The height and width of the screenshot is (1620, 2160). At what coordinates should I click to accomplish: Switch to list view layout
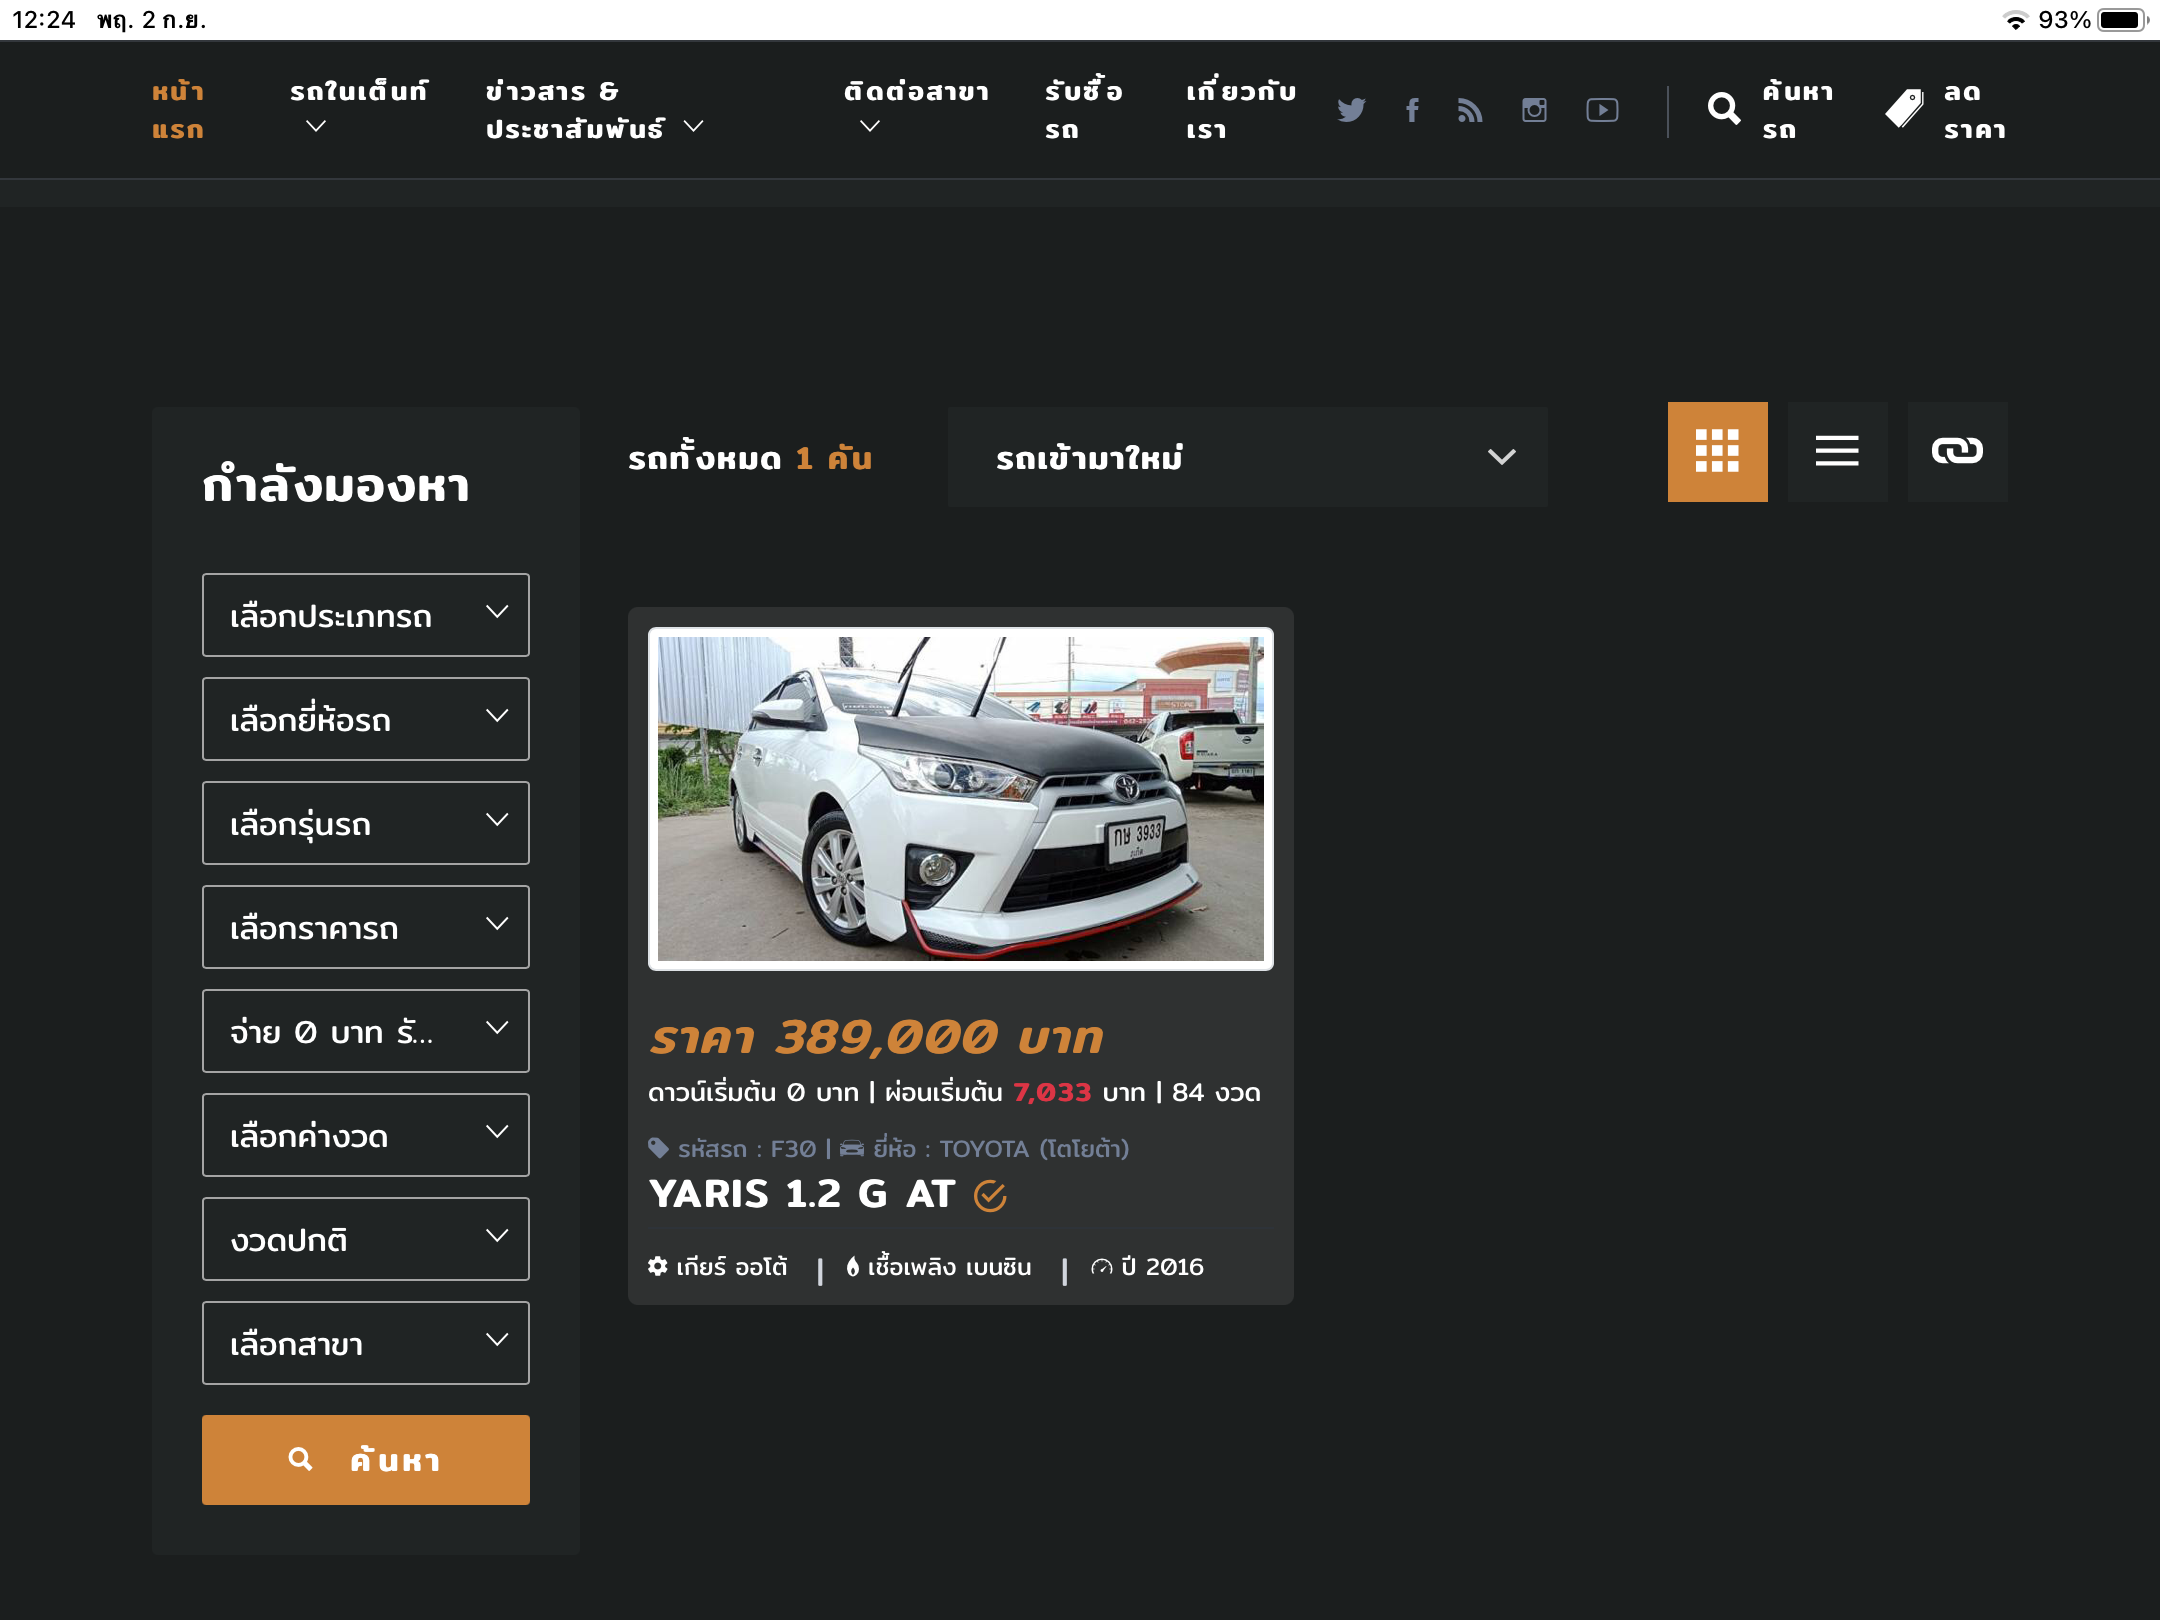pyautogui.click(x=1837, y=452)
